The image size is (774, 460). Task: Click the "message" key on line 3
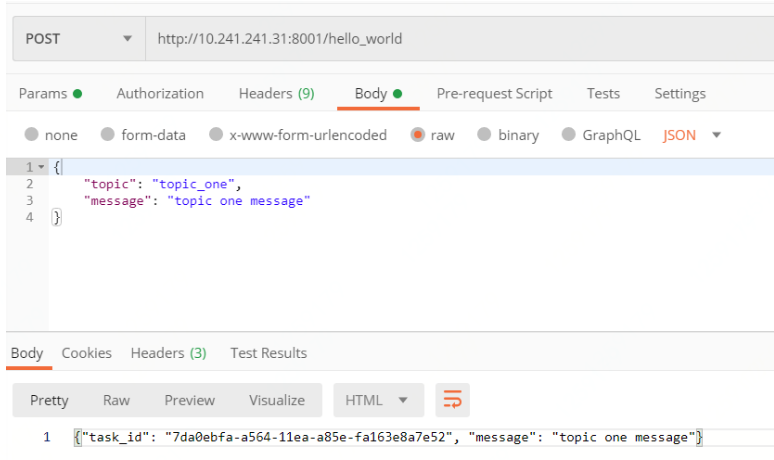click(x=117, y=201)
